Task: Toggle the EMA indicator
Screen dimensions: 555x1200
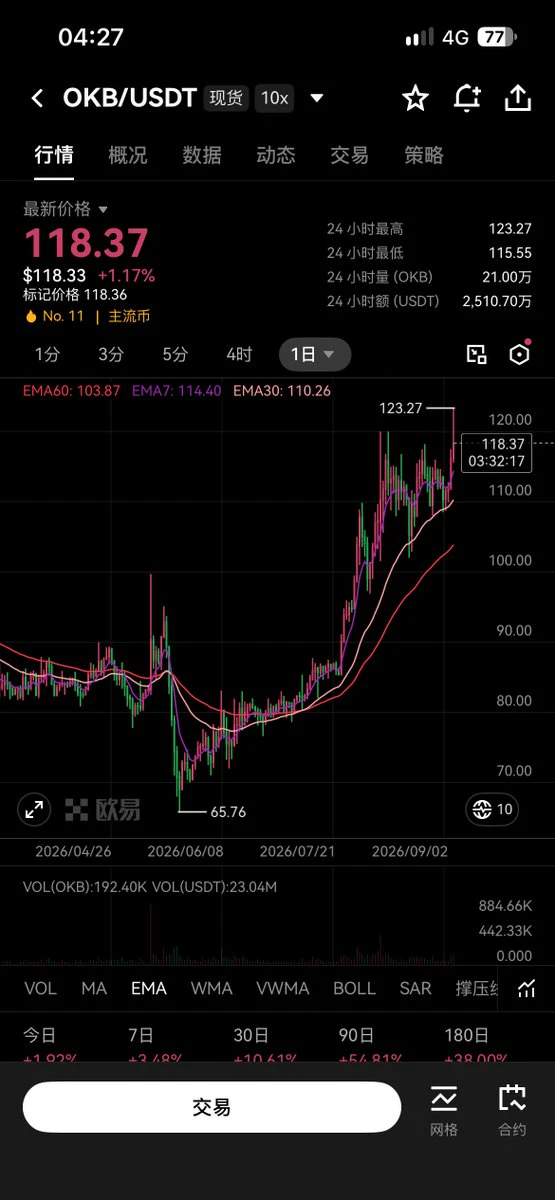Action: click(149, 988)
